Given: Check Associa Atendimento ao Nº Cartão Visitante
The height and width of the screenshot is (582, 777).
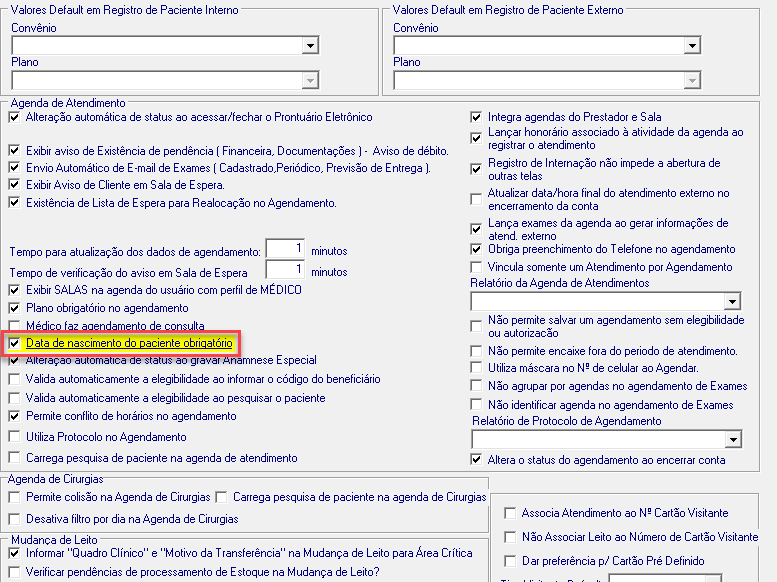Looking at the screenshot, I should coord(510,513).
